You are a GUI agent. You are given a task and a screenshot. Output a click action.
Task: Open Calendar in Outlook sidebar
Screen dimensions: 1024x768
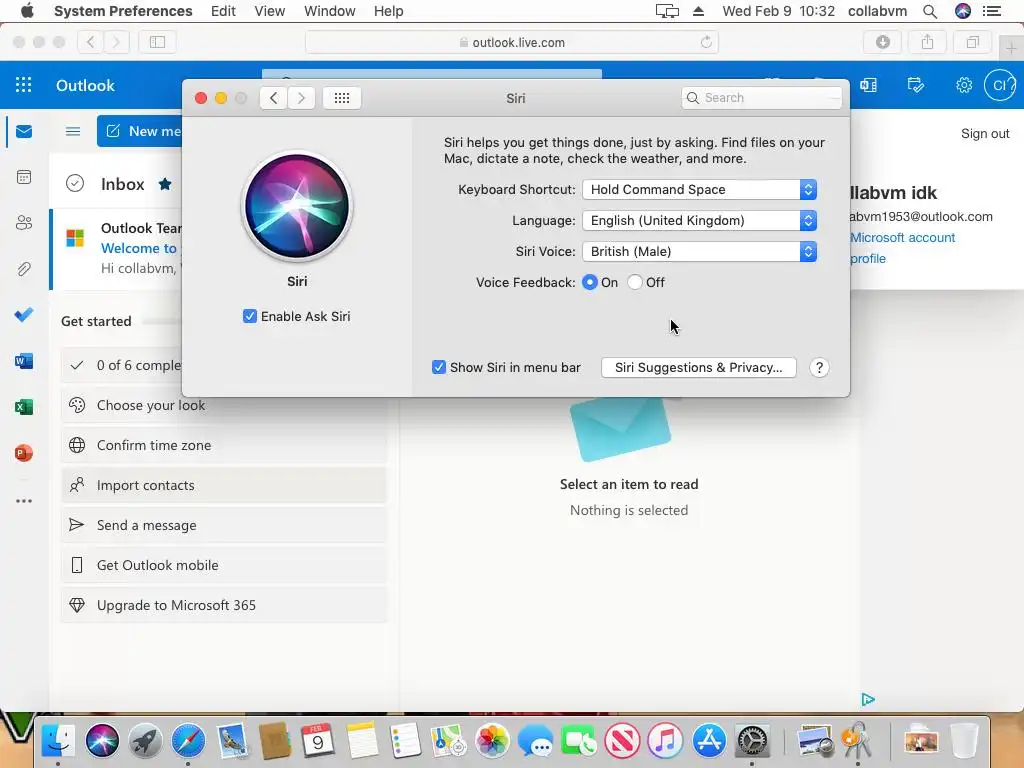coord(24,177)
